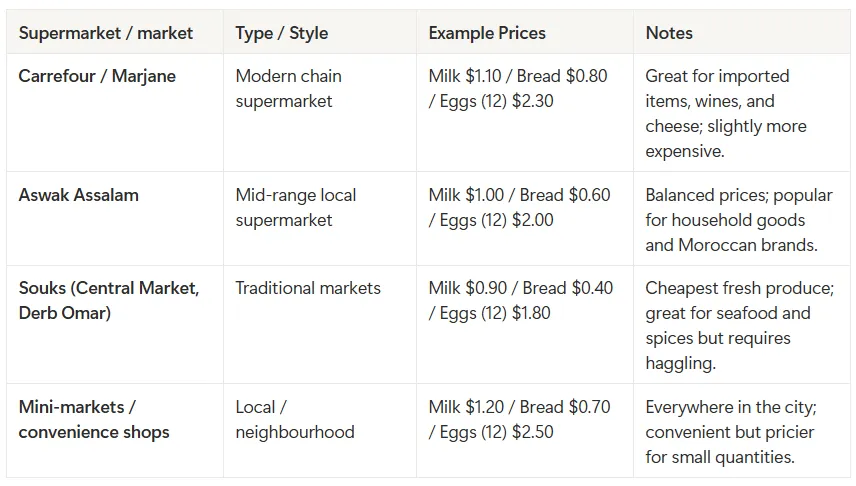Click the 'Carrefour / Marjane' row title
856x486 pixels.
[x=97, y=76]
